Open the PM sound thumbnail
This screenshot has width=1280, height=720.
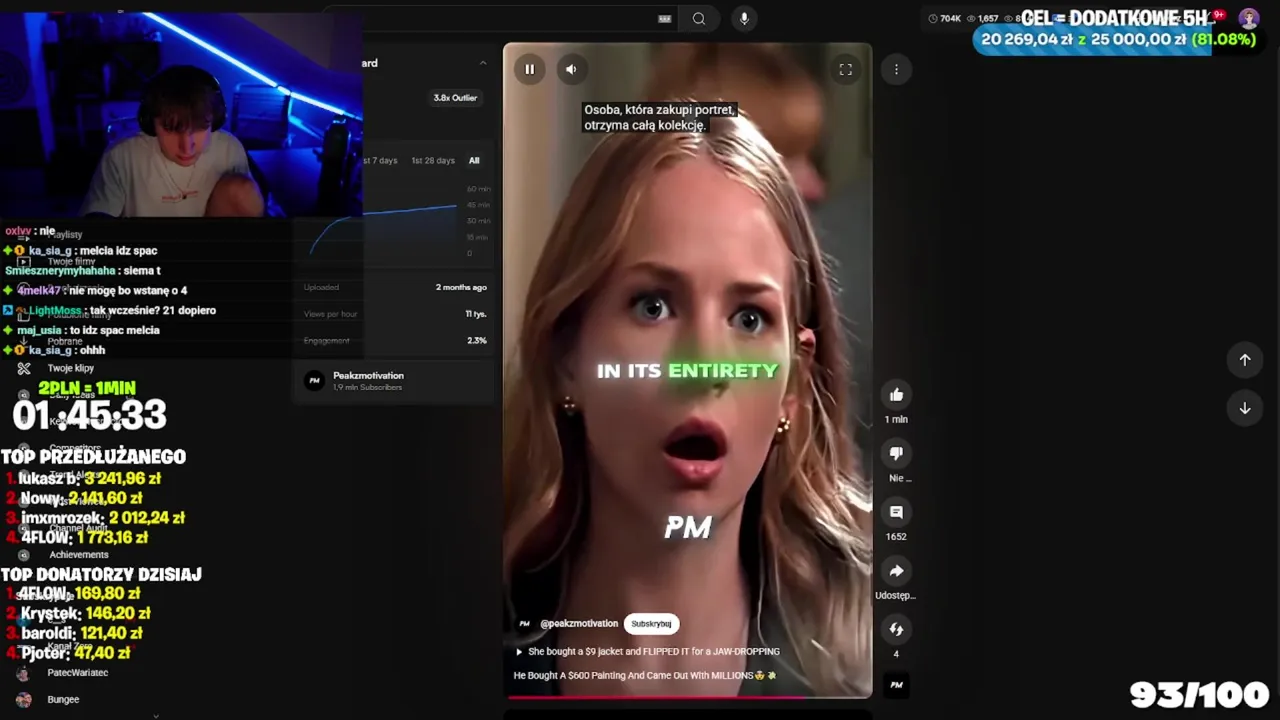point(896,685)
